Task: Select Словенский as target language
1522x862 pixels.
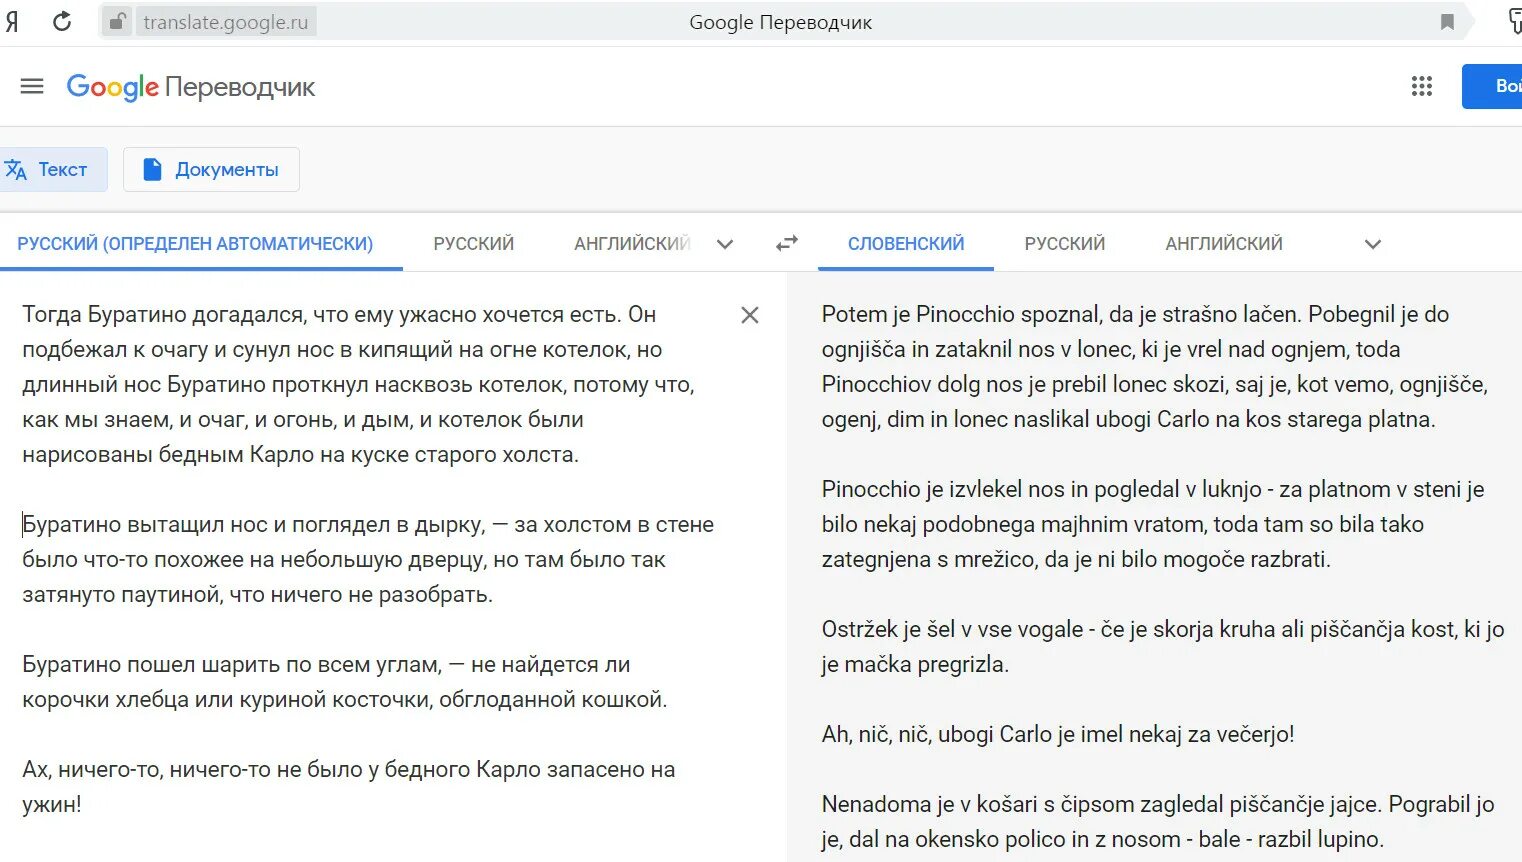Action: 906,243
